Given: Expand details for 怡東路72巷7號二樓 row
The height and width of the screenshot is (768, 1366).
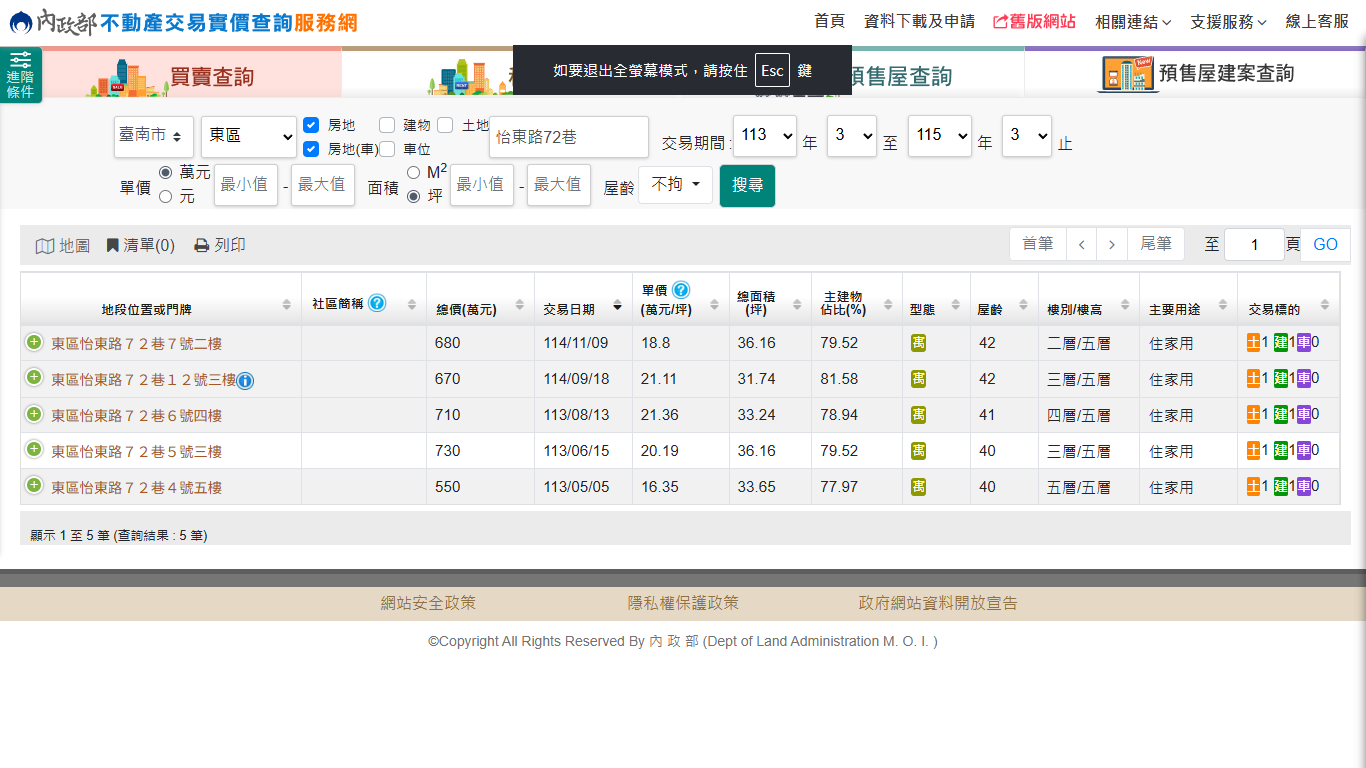Looking at the screenshot, I should tap(34, 342).
